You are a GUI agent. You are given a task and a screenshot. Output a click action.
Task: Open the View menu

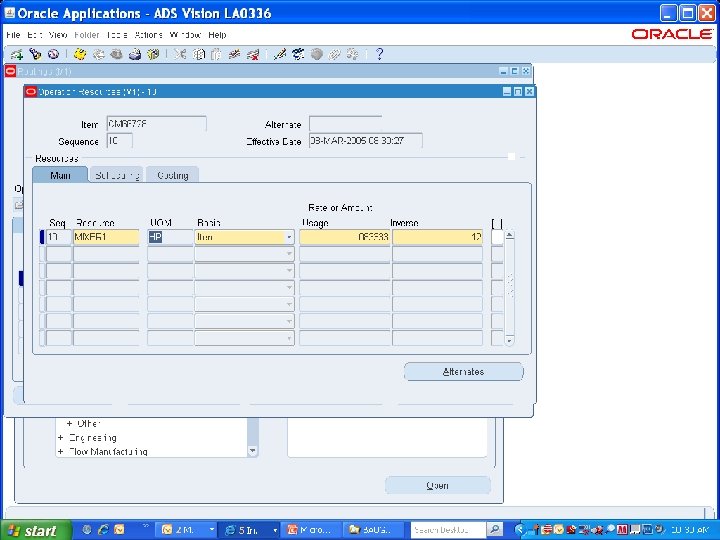pyautogui.click(x=58, y=35)
